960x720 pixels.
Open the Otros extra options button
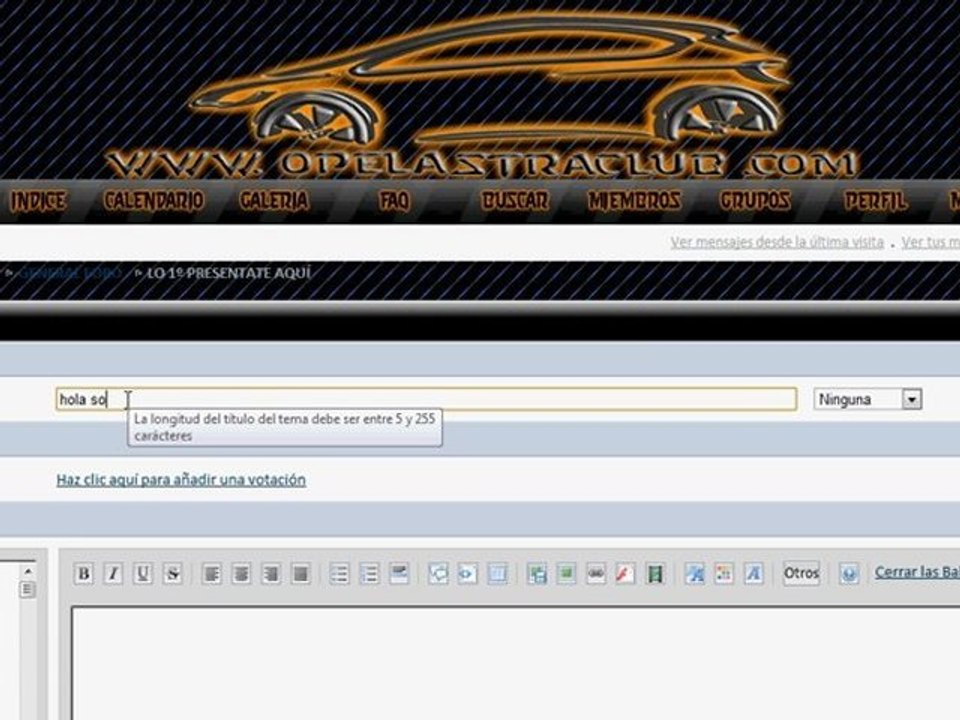(x=801, y=574)
